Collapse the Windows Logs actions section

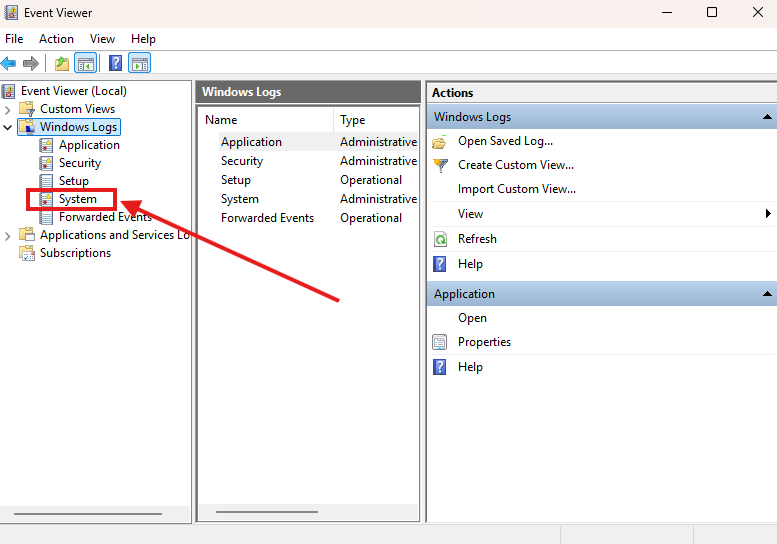point(767,117)
